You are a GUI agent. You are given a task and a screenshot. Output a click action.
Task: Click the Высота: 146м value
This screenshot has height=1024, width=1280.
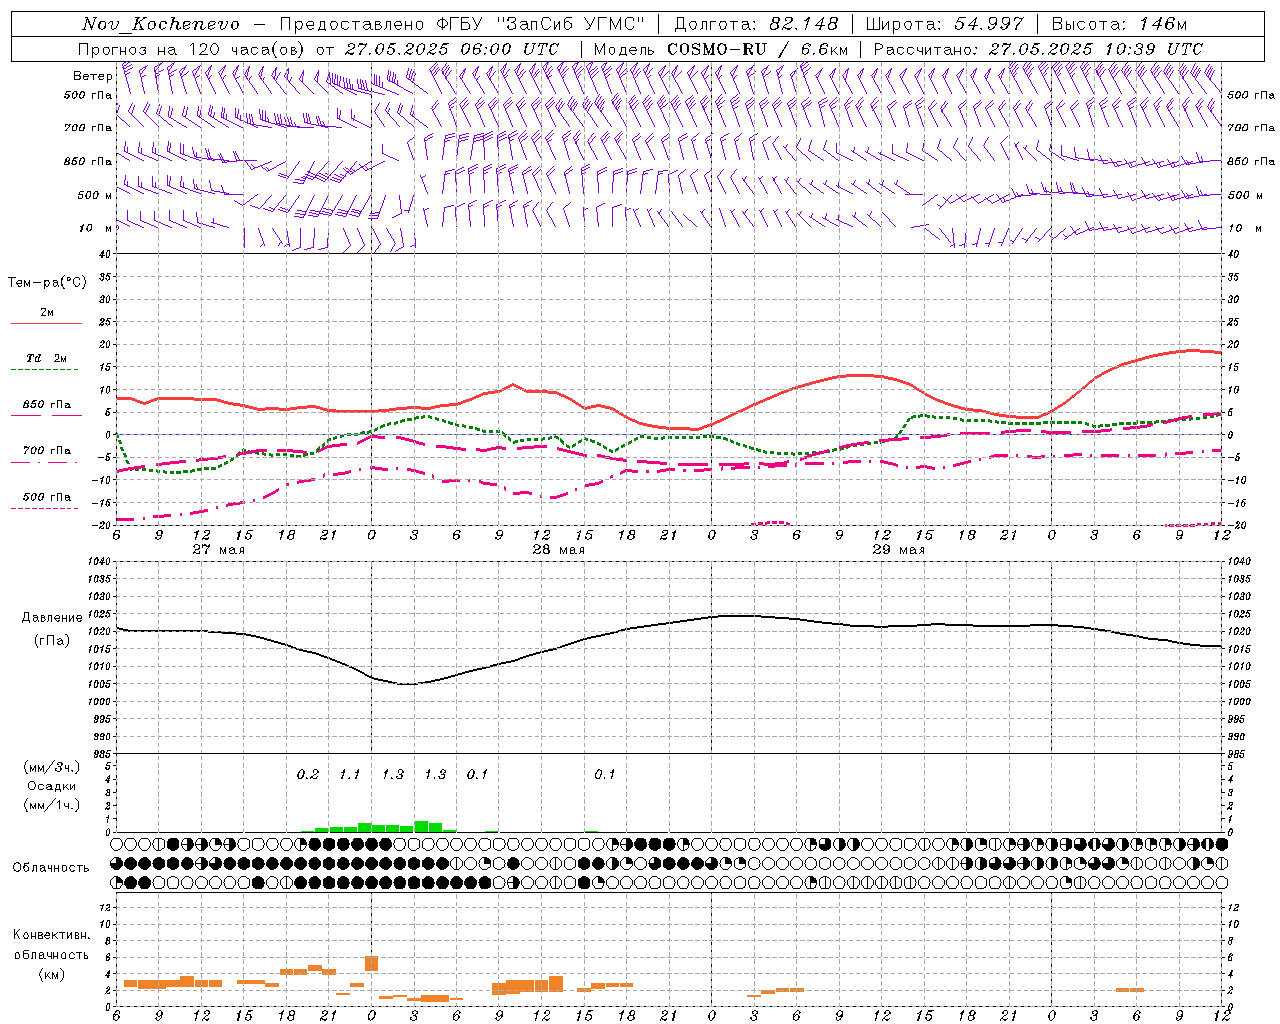coord(1119,24)
